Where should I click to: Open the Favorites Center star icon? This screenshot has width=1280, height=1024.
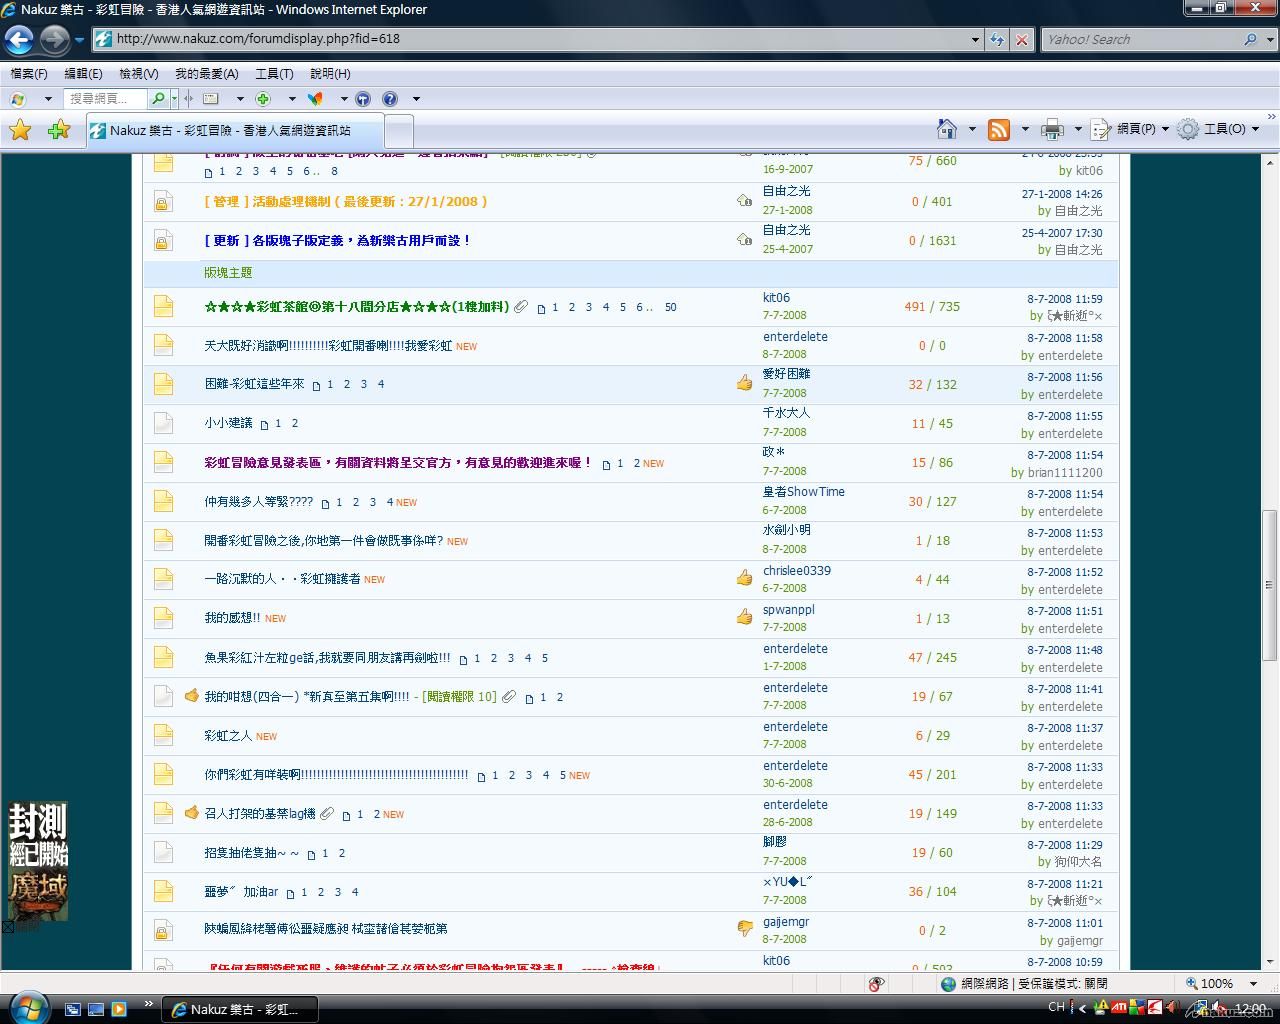(20, 130)
